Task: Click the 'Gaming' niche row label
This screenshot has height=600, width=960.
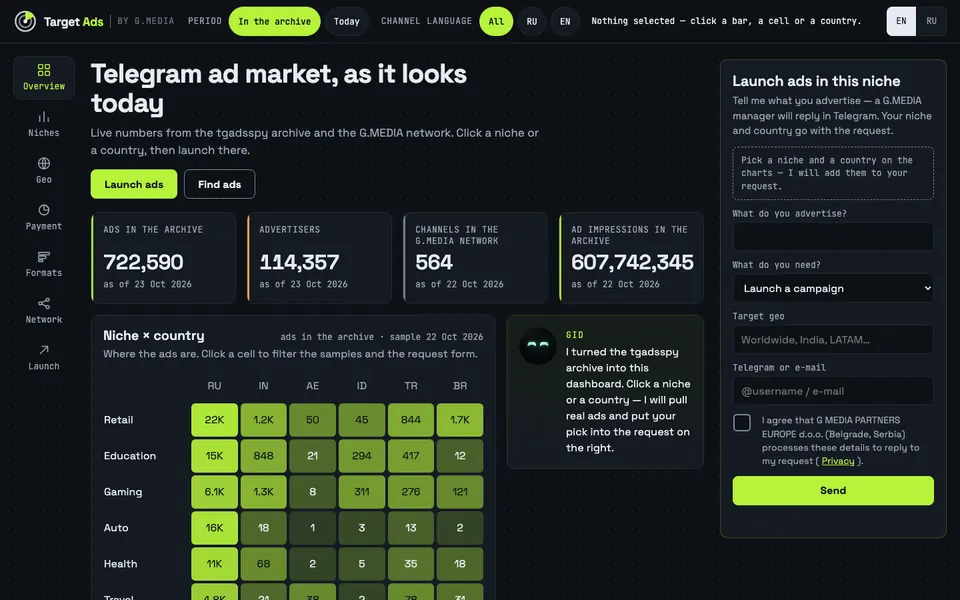Action: click(x=123, y=492)
